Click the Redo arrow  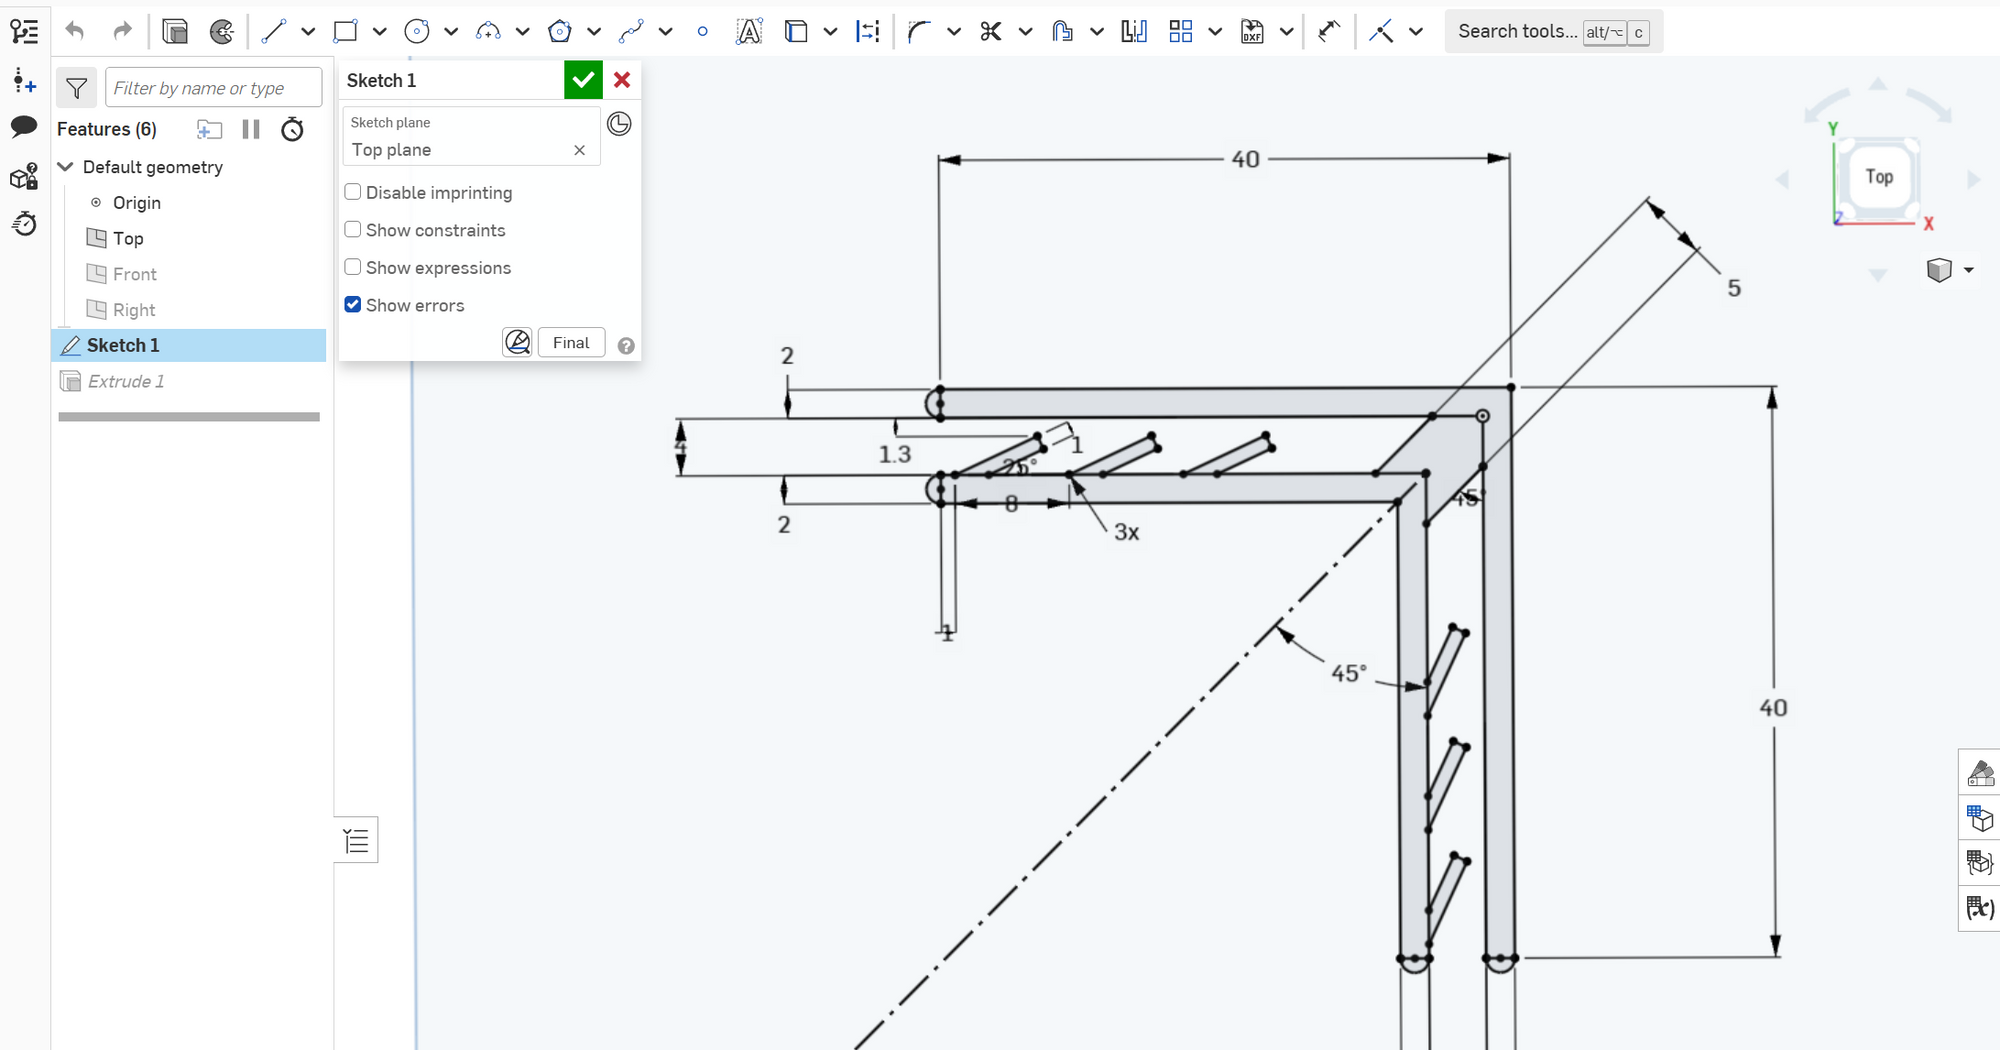pyautogui.click(x=122, y=31)
